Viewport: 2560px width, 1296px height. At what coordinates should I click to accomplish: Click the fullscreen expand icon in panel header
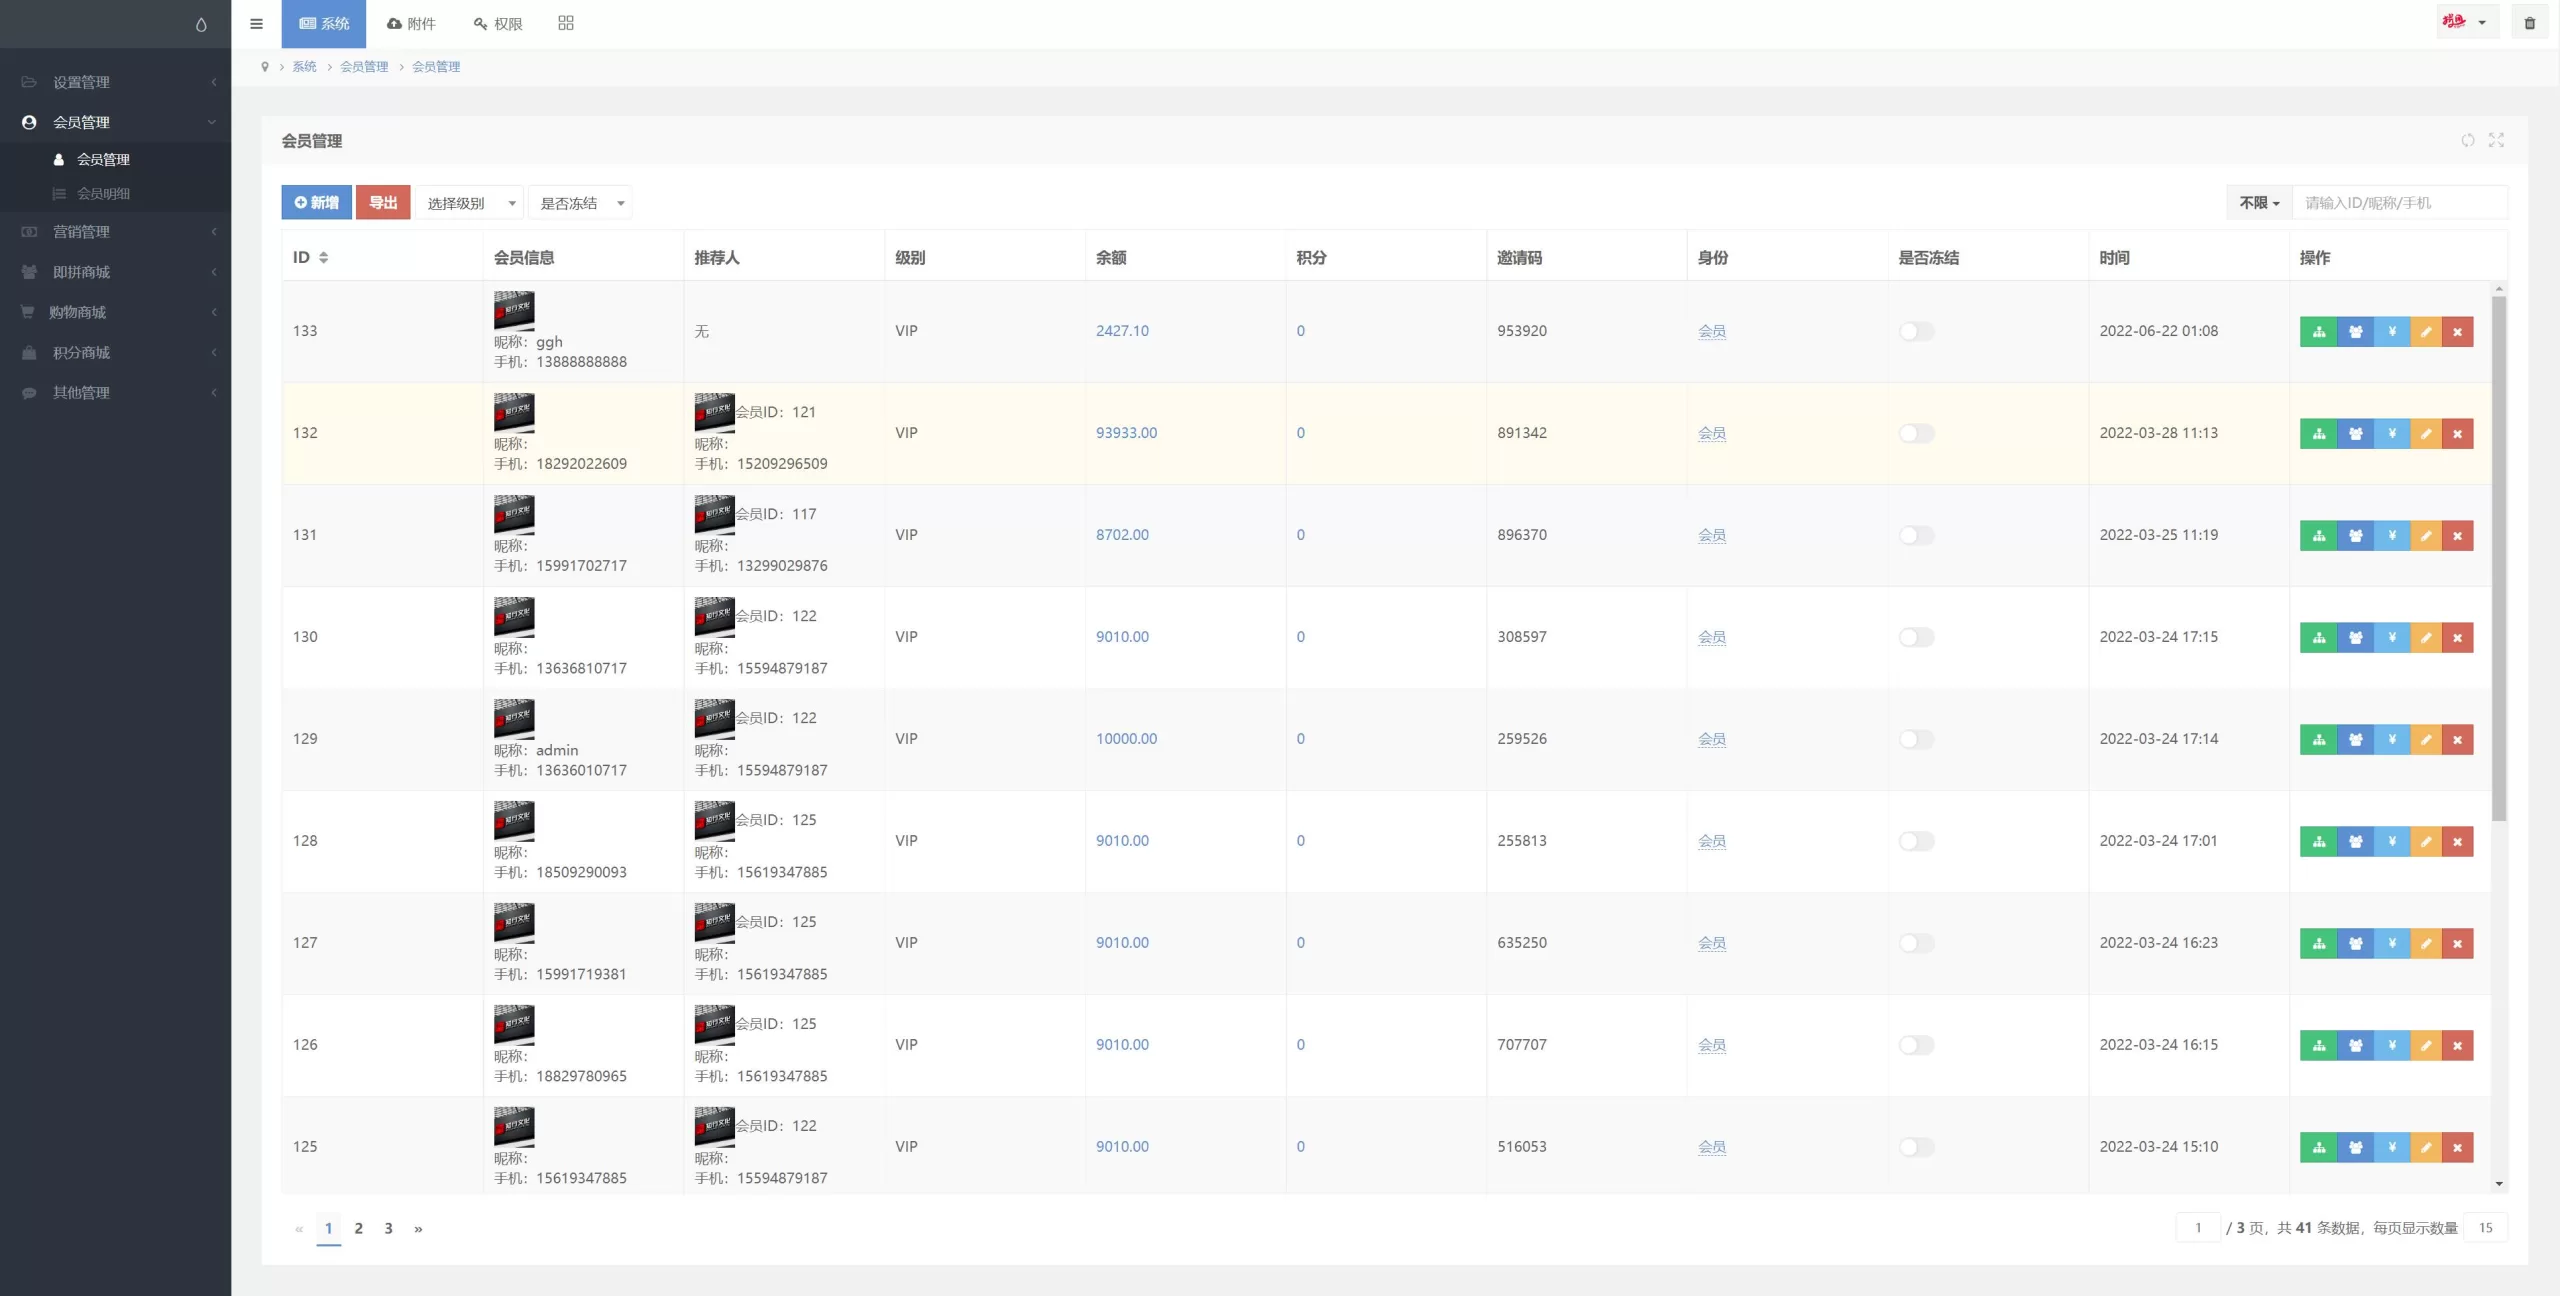point(2496,141)
